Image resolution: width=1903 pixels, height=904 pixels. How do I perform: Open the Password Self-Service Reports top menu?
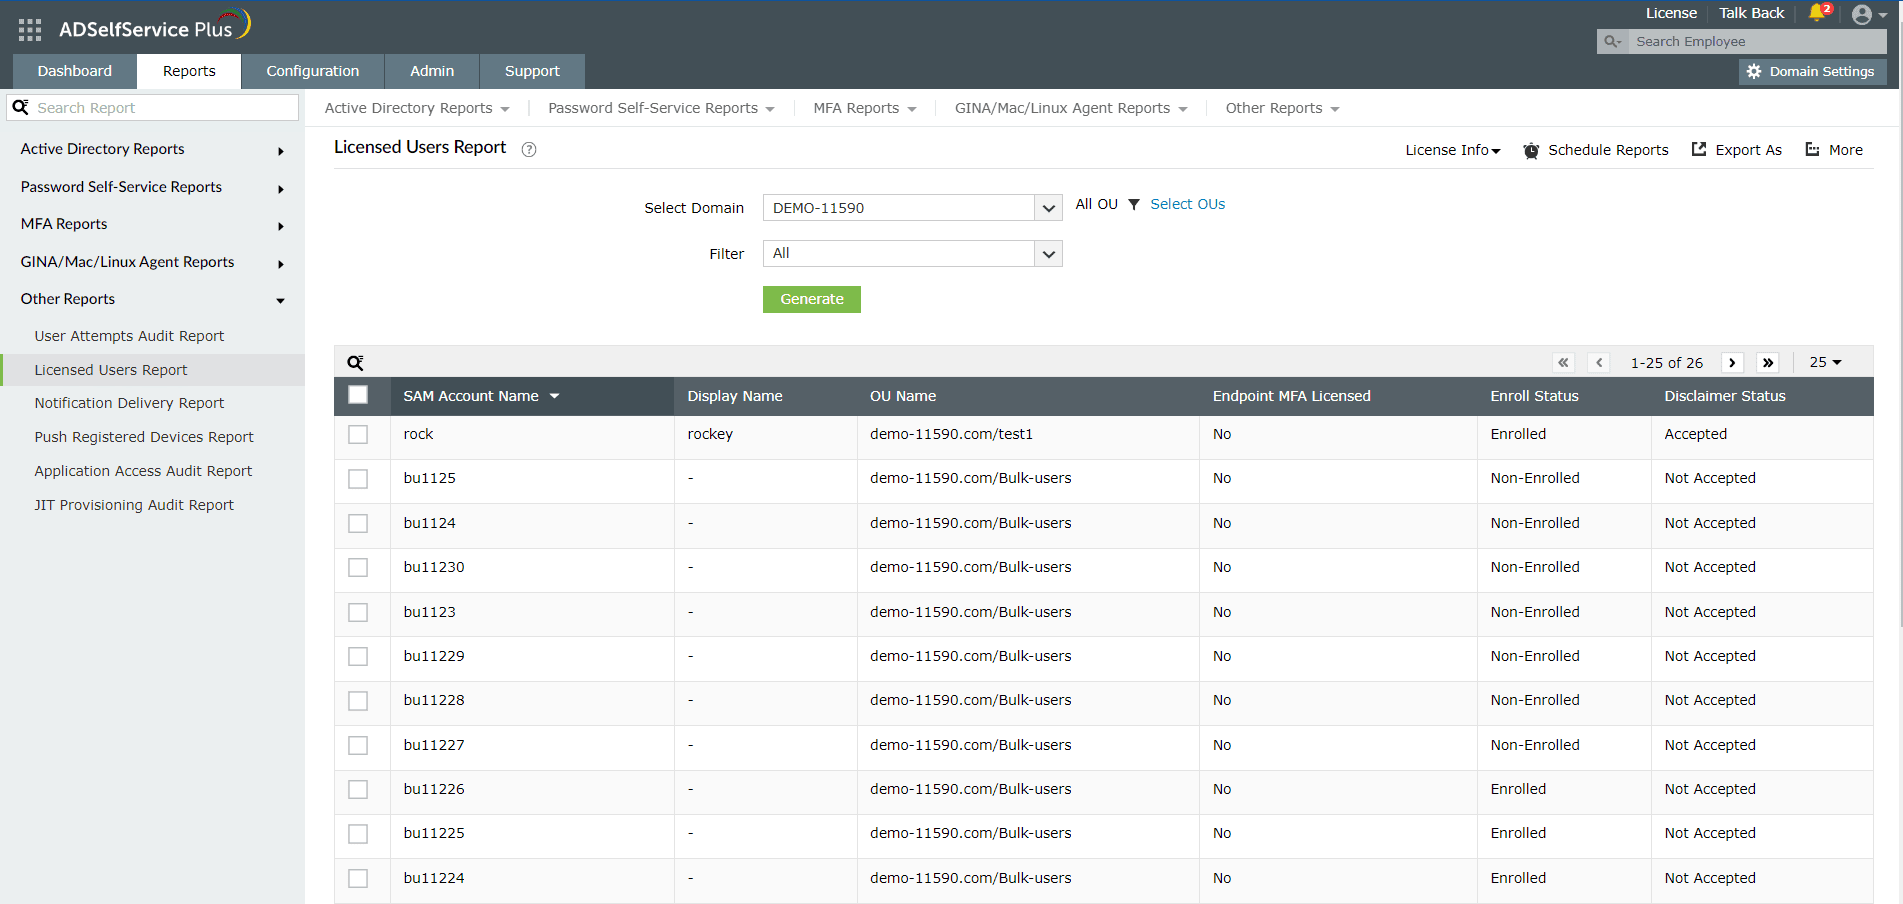pyautogui.click(x=661, y=108)
